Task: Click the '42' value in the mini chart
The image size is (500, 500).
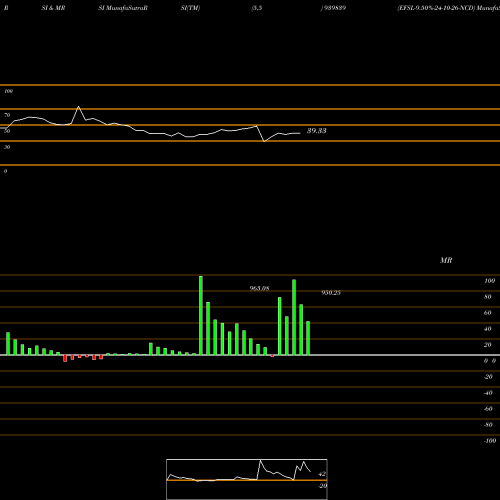Action: (x=322, y=474)
